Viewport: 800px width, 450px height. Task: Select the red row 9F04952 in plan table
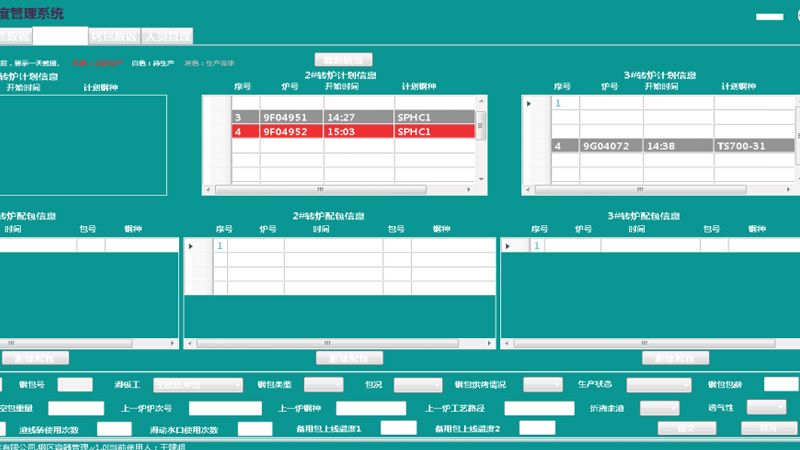coord(340,131)
